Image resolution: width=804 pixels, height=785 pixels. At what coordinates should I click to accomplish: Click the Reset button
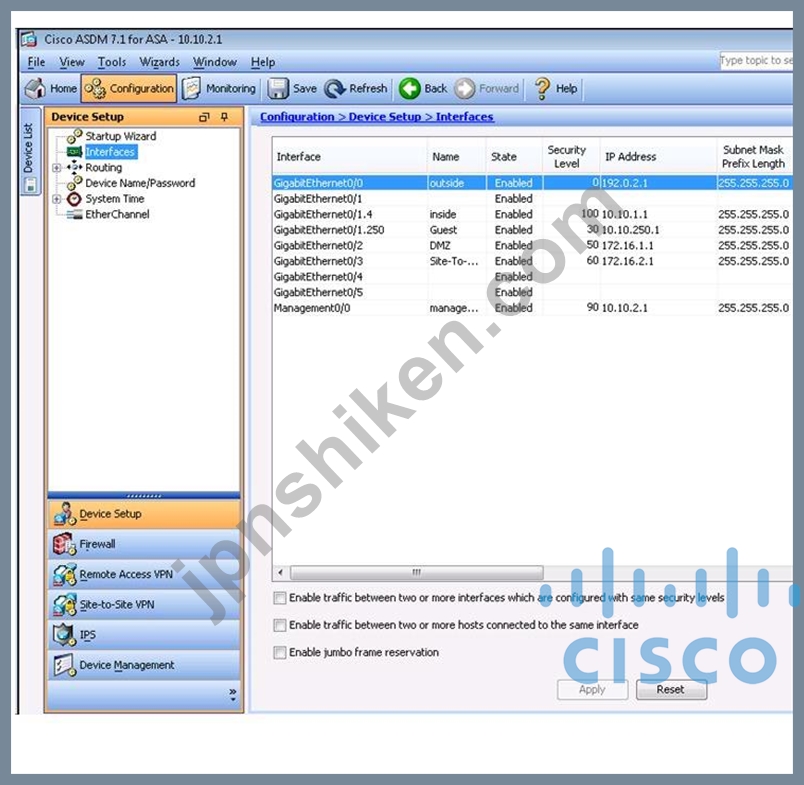(671, 690)
